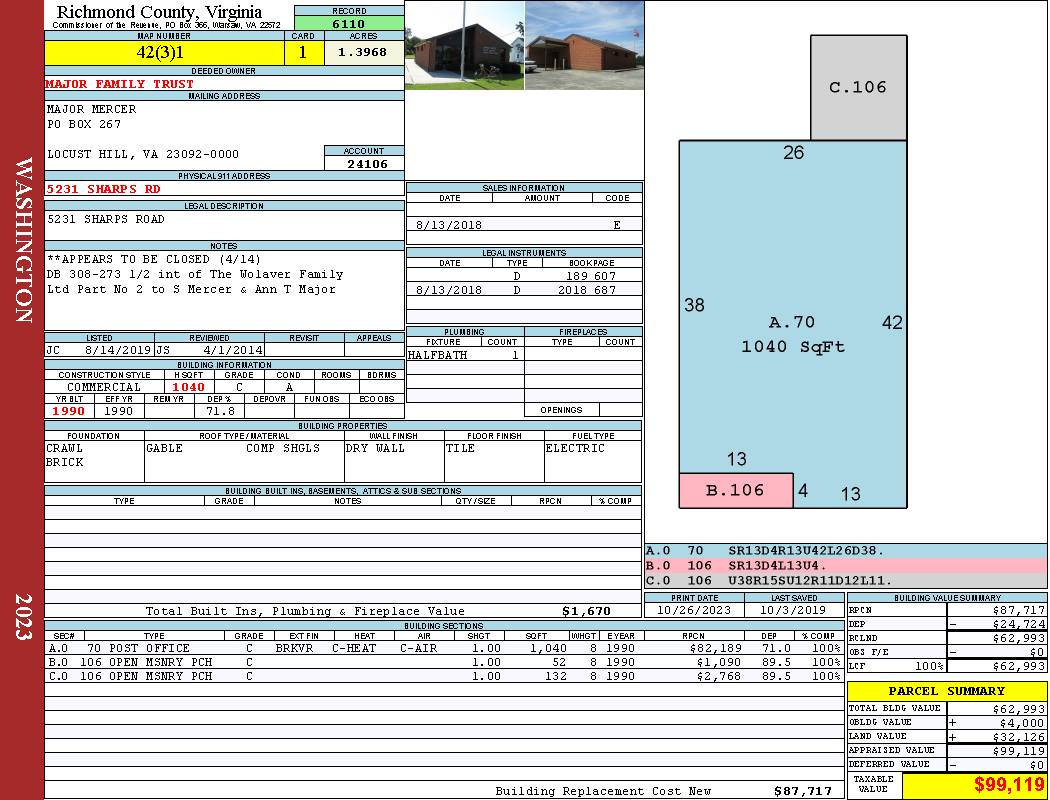Image resolution: width=1050 pixels, height=800 pixels.
Task: Click the red taxable value $99,119
Action: coord(1008,785)
